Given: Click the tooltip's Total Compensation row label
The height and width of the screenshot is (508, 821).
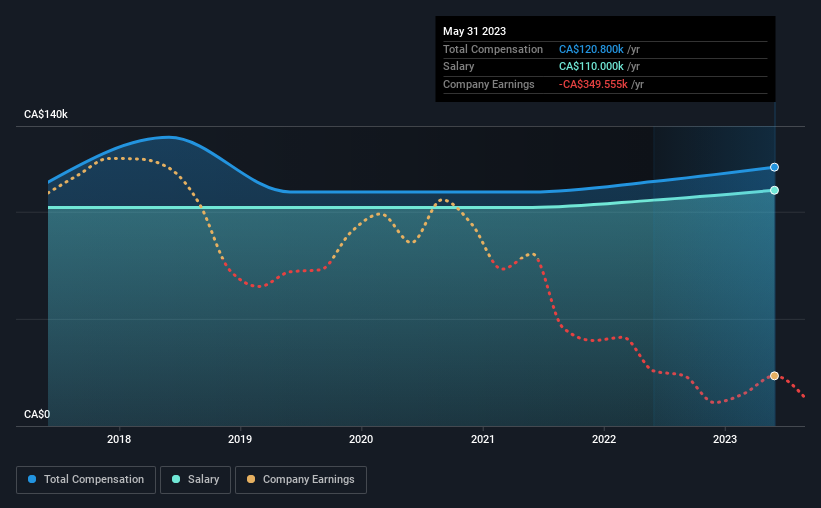Looking at the screenshot, I should (x=493, y=49).
